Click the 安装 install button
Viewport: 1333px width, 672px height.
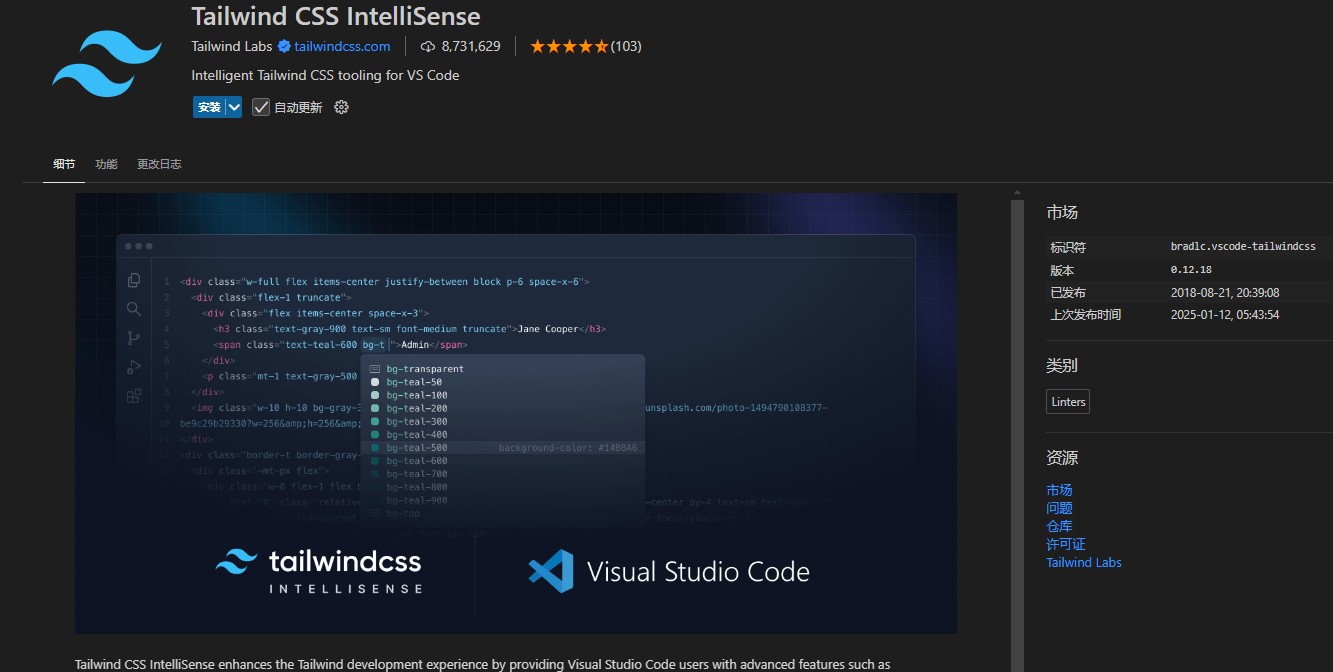209,107
